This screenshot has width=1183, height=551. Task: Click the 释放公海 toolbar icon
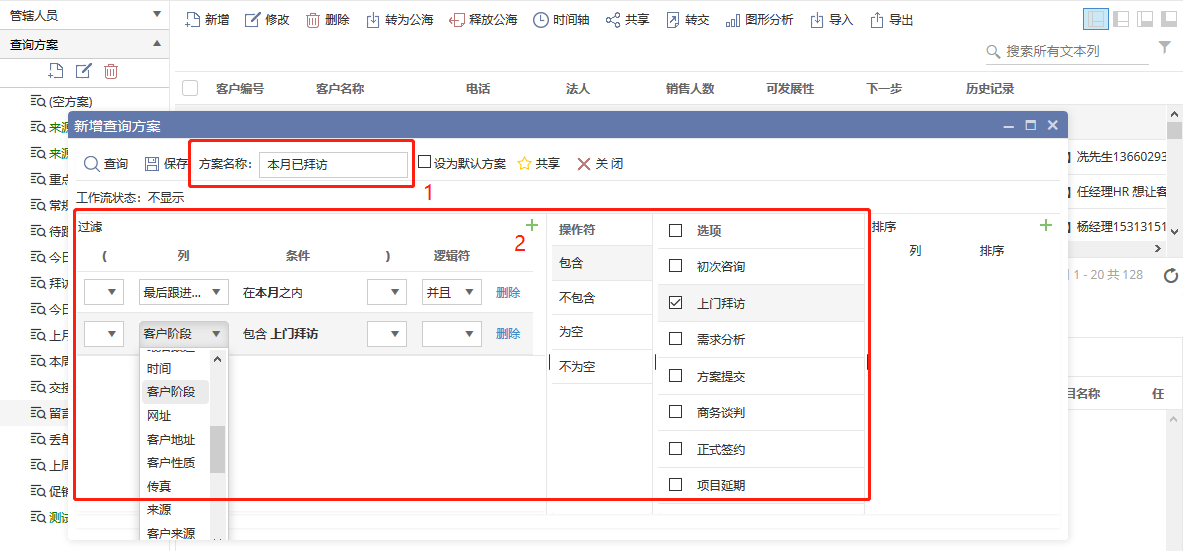click(x=457, y=20)
